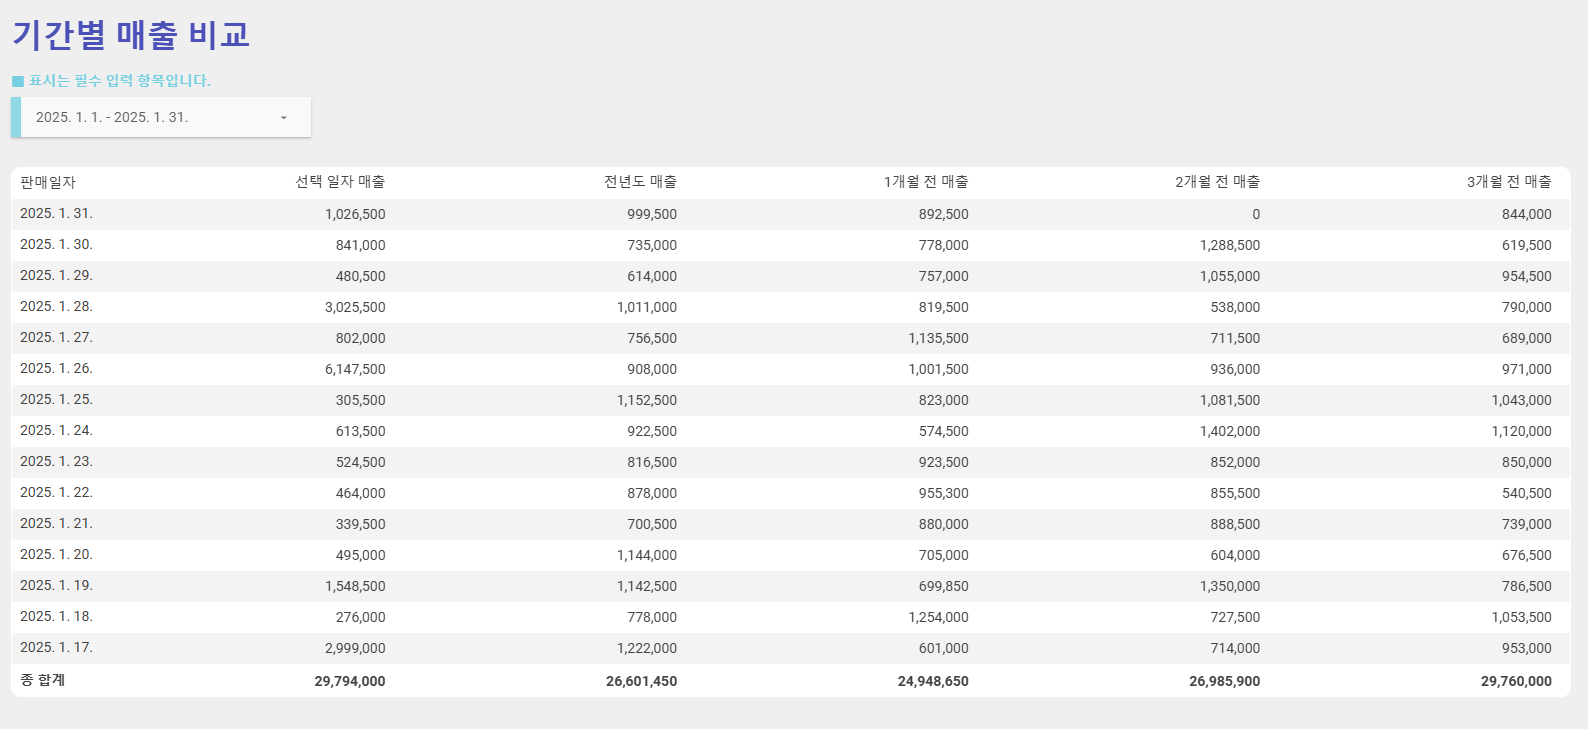The width and height of the screenshot is (1588, 729).
Task: Click the 3,025,500 sales value
Action: coord(355,307)
